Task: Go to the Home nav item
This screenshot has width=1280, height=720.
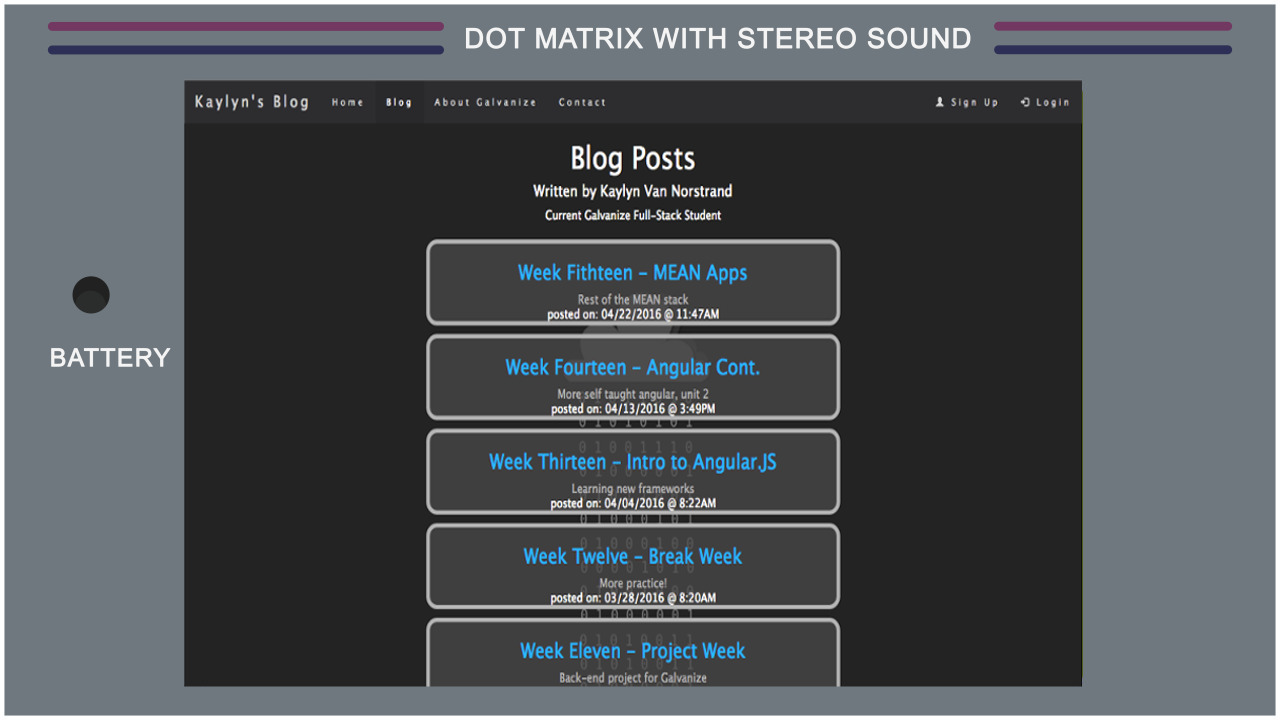Action: [348, 102]
